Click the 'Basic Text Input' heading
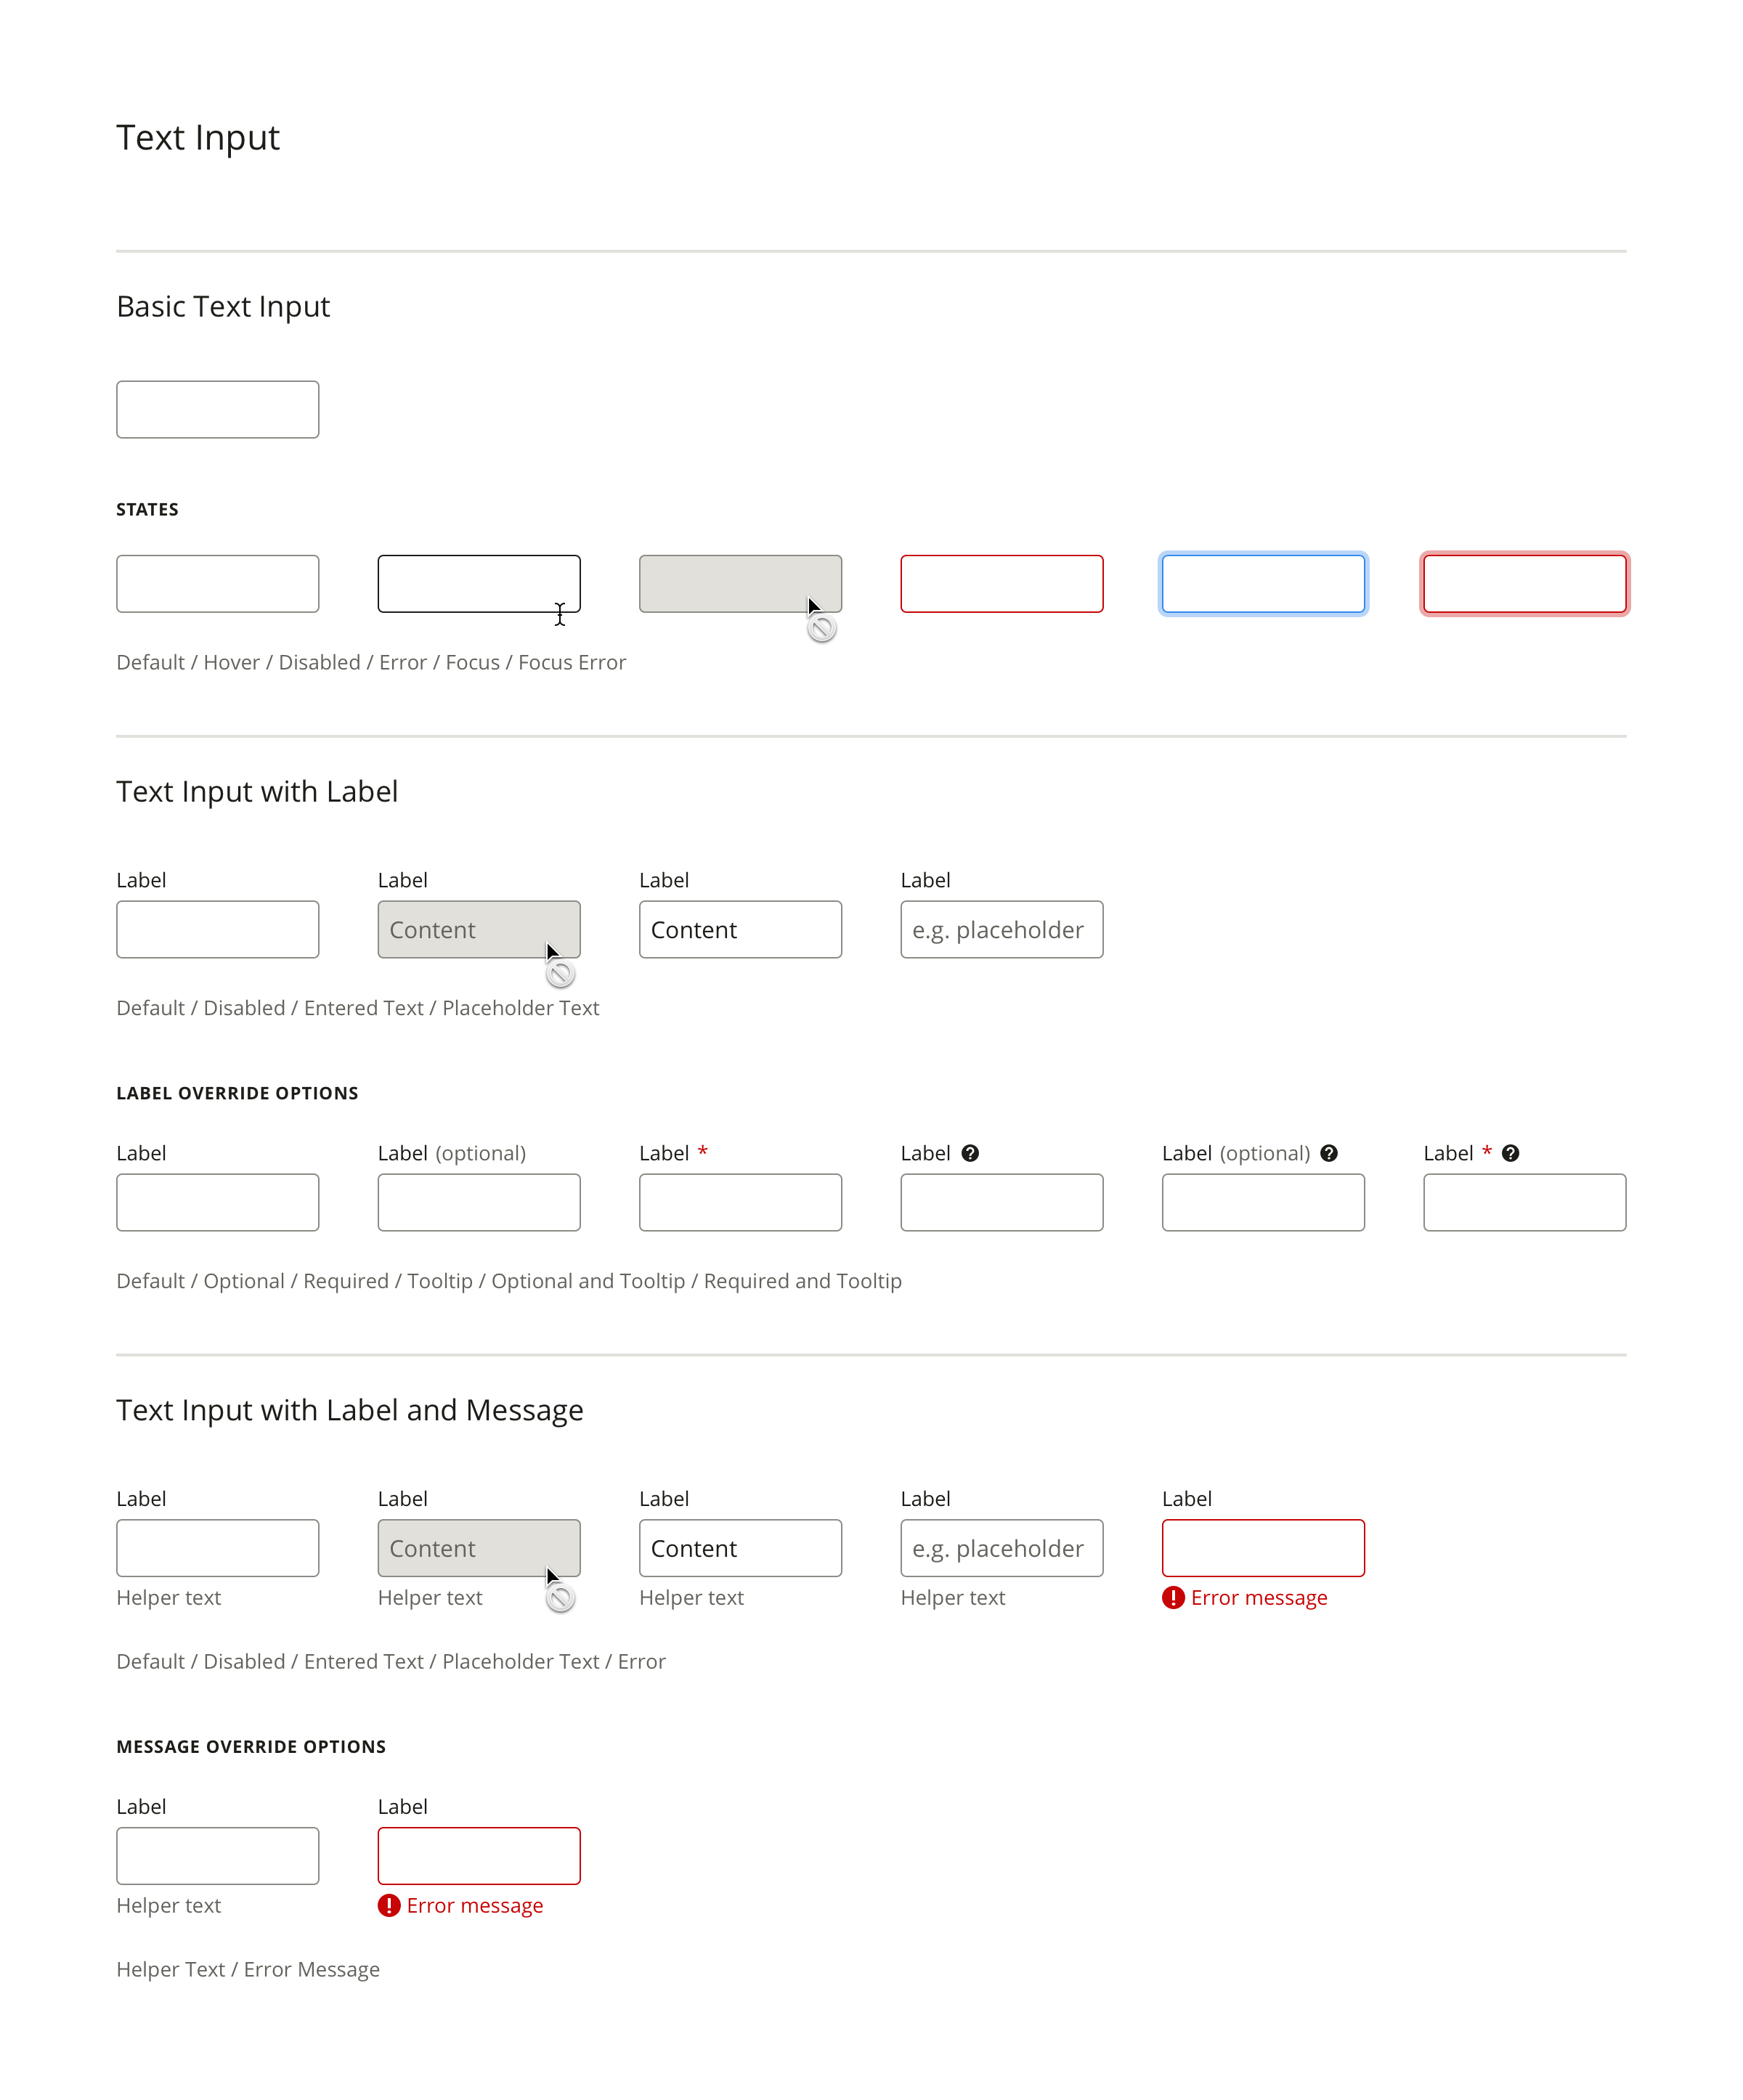Screen dimensions: 1743x2100 (223, 307)
